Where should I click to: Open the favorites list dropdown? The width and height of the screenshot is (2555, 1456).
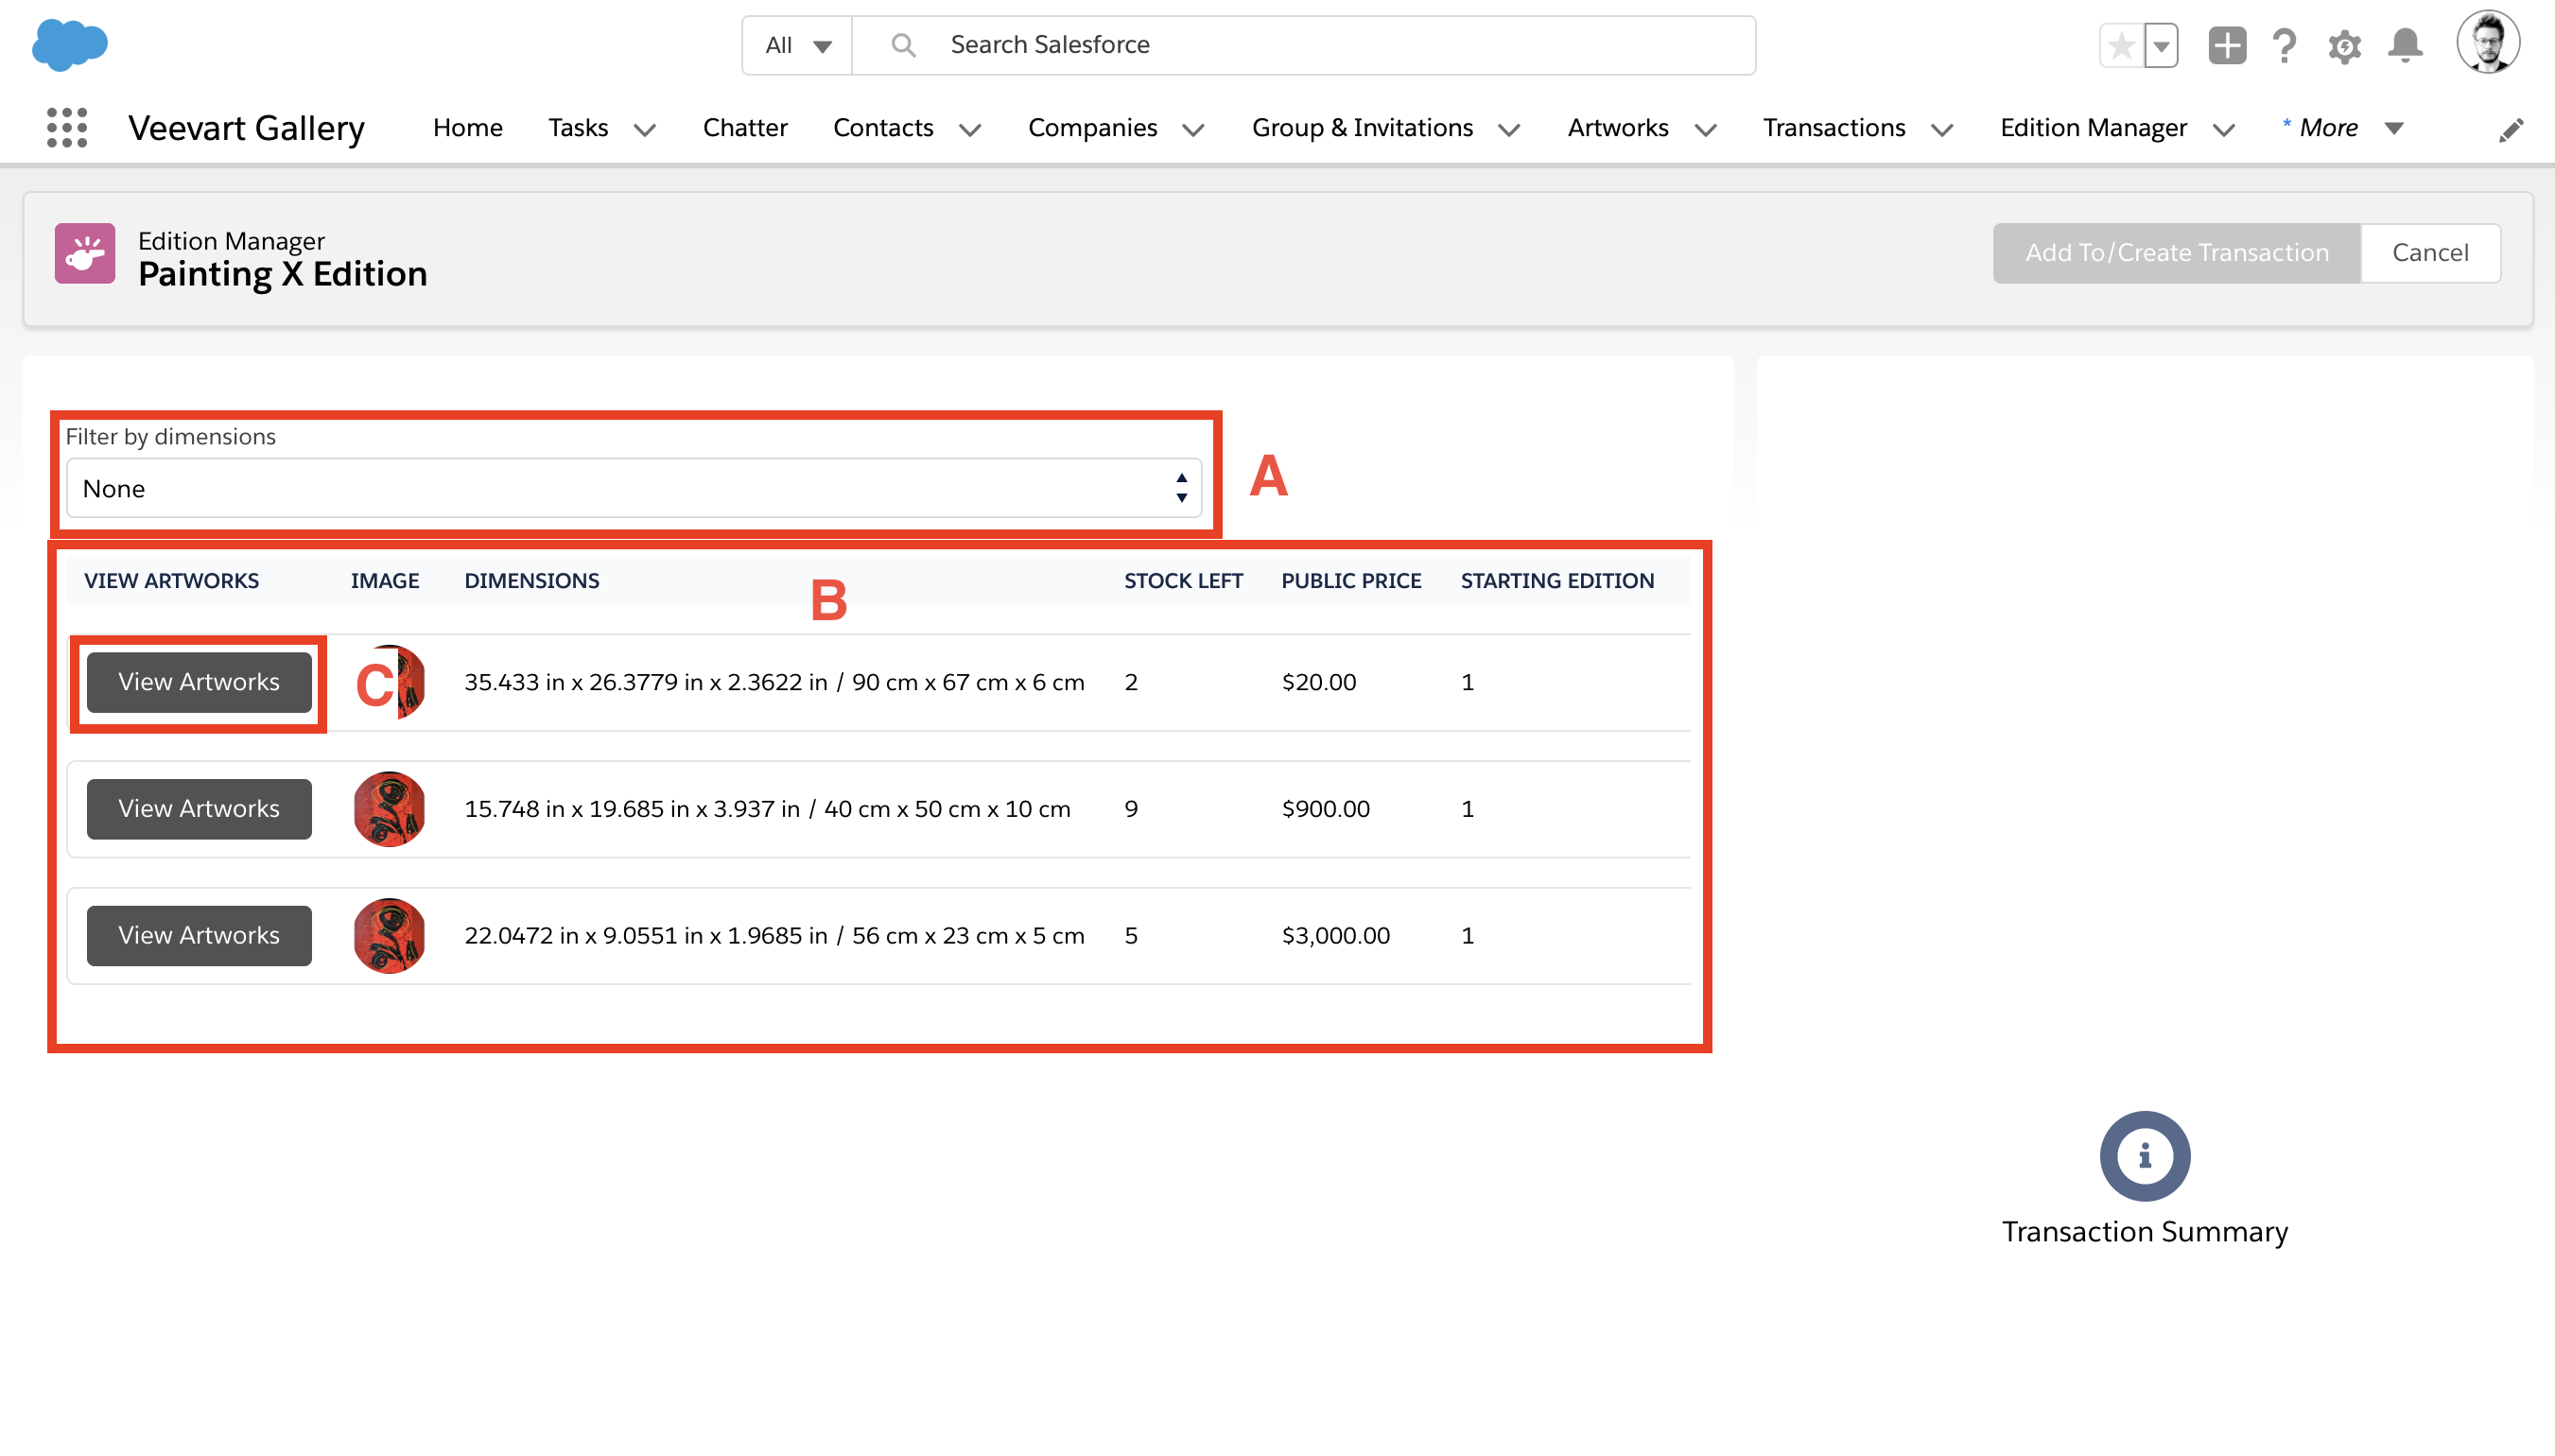click(x=2161, y=45)
